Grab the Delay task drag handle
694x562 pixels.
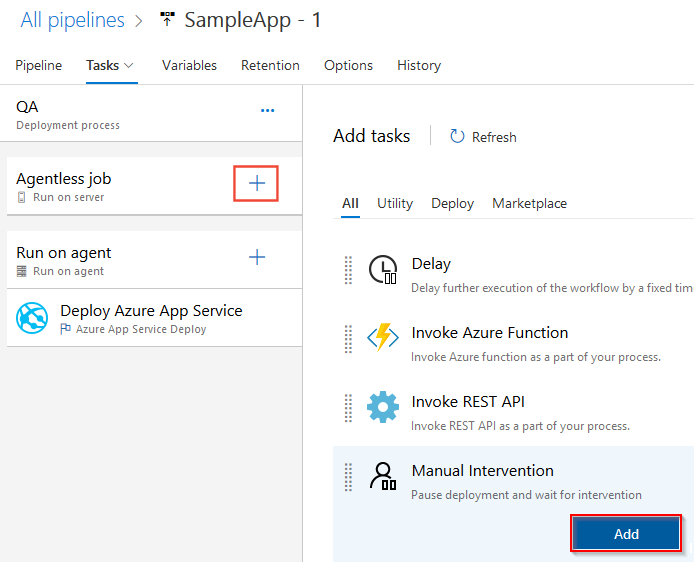(349, 270)
